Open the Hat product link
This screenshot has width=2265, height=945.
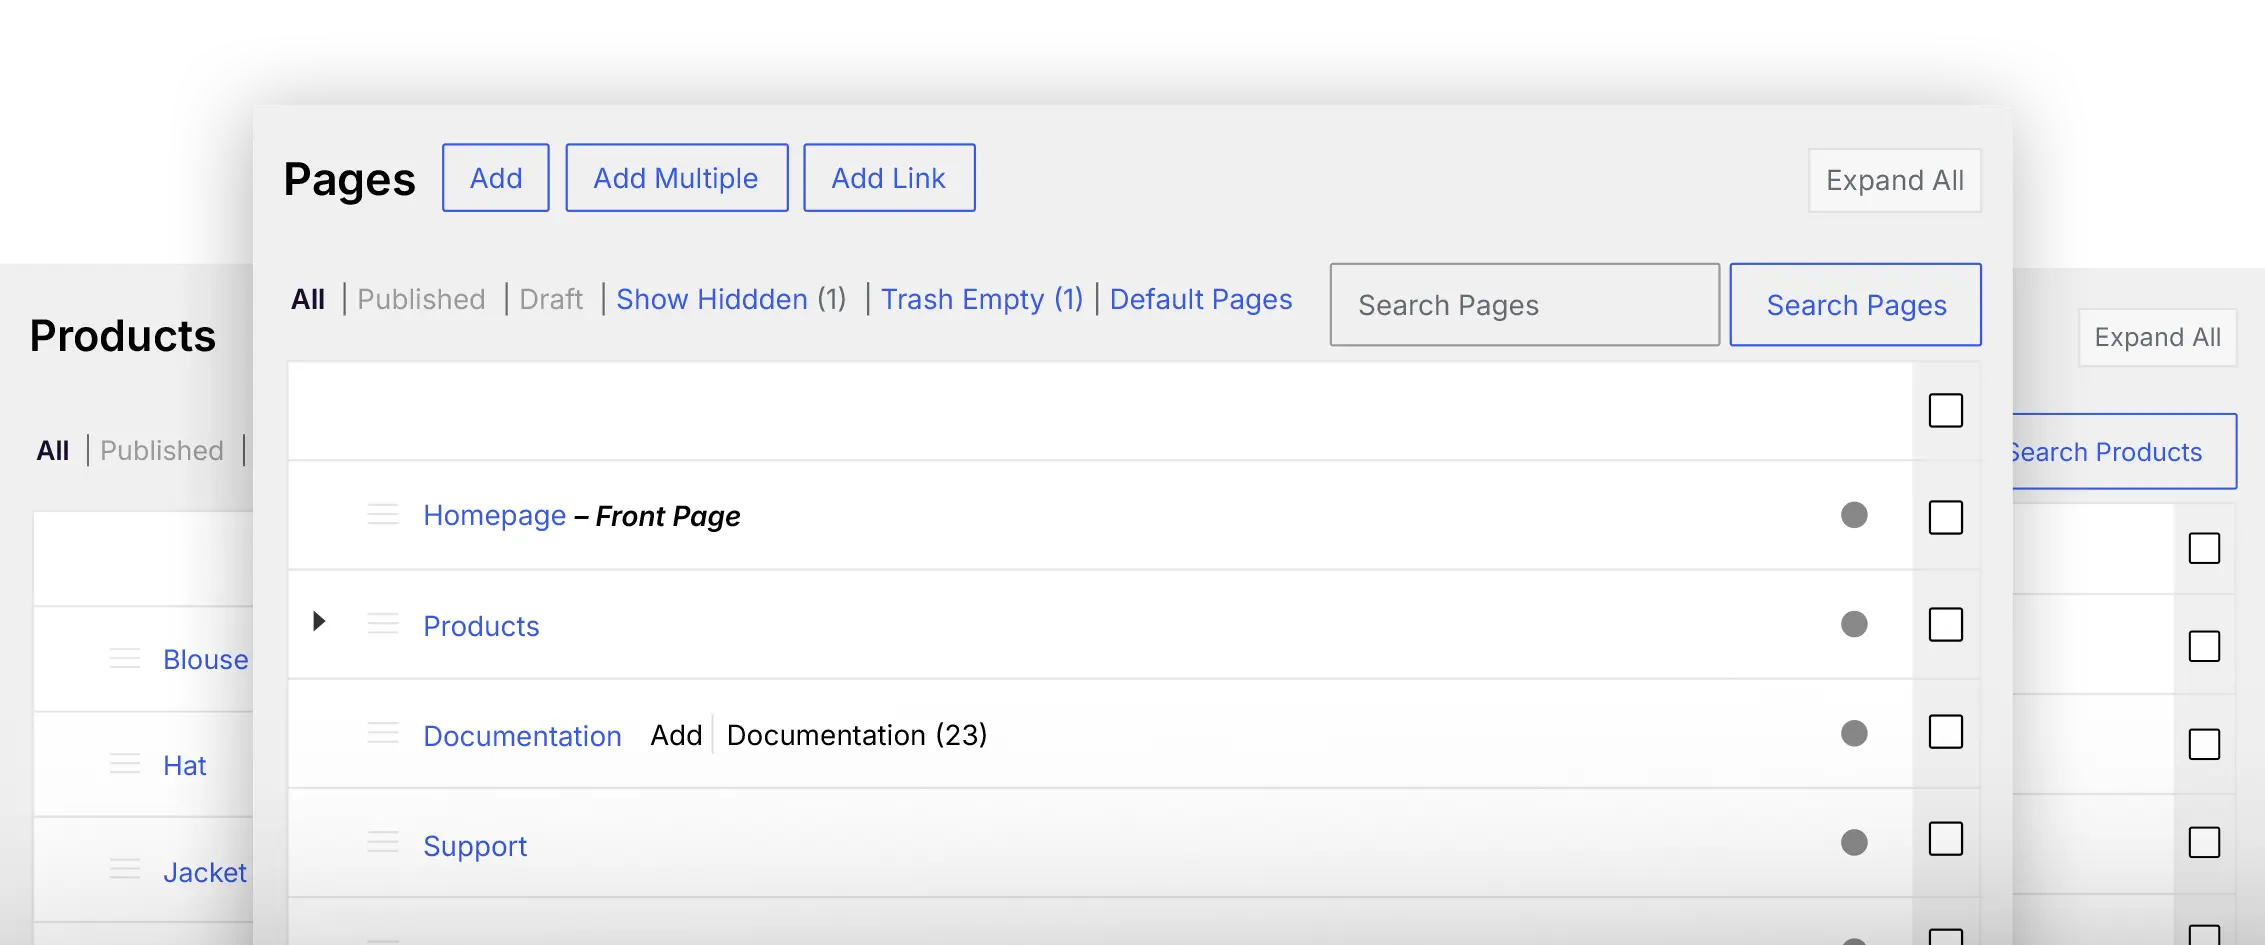[x=185, y=765]
